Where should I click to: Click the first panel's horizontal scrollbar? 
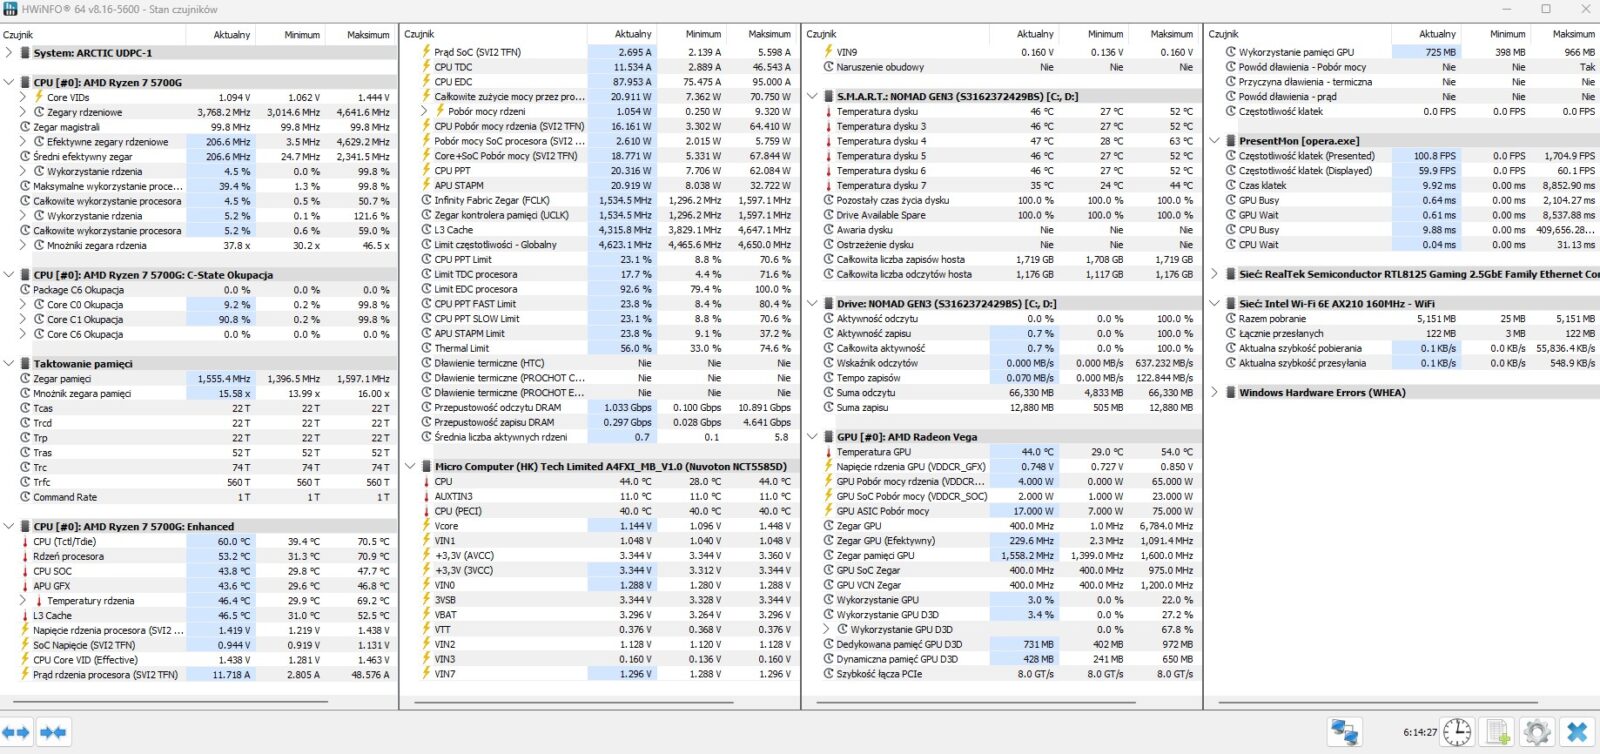pyautogui.click(x=170, y=701)
